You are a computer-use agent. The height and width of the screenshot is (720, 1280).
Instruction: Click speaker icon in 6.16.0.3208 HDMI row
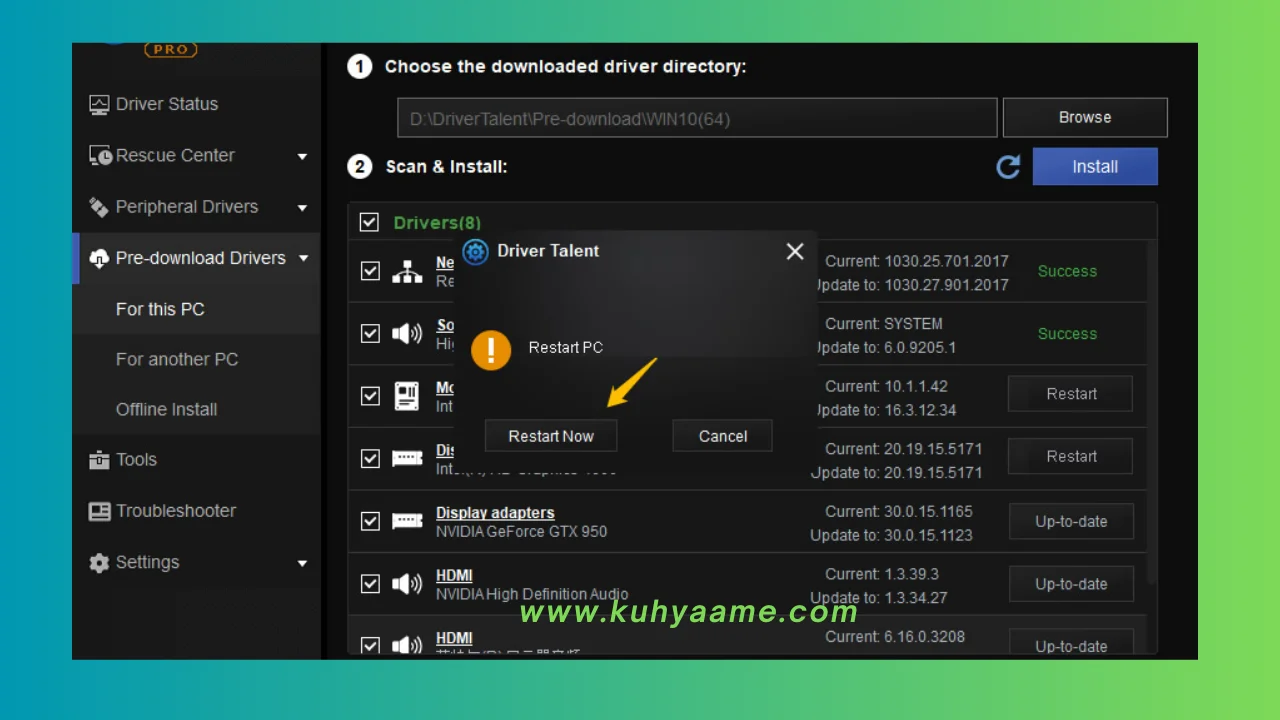(x=407, y=645)
